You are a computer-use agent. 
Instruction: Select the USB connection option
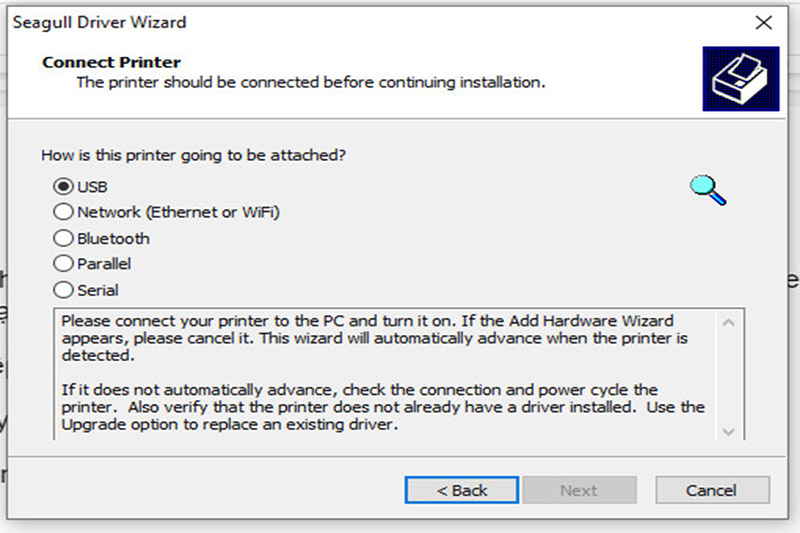(80, 186)
